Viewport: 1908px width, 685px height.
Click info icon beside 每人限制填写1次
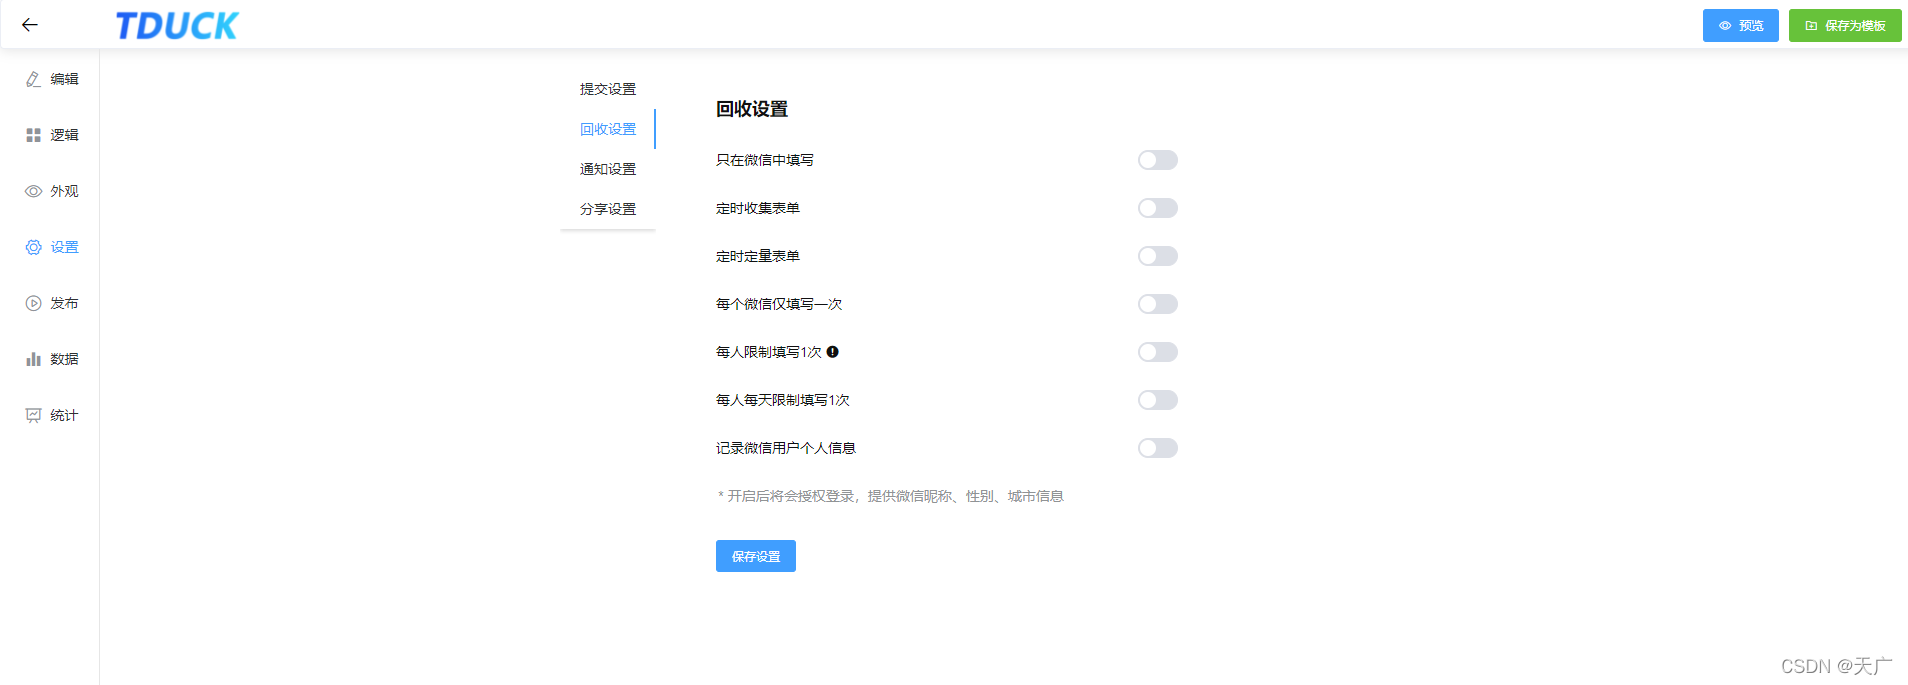[x=833, y=352]
